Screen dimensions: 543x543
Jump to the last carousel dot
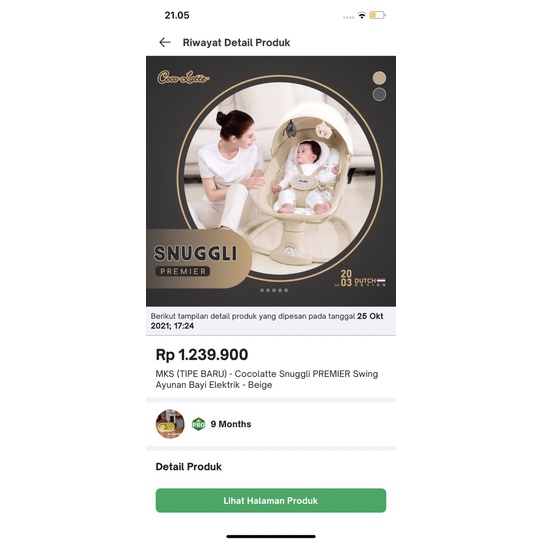pos(286,290)
